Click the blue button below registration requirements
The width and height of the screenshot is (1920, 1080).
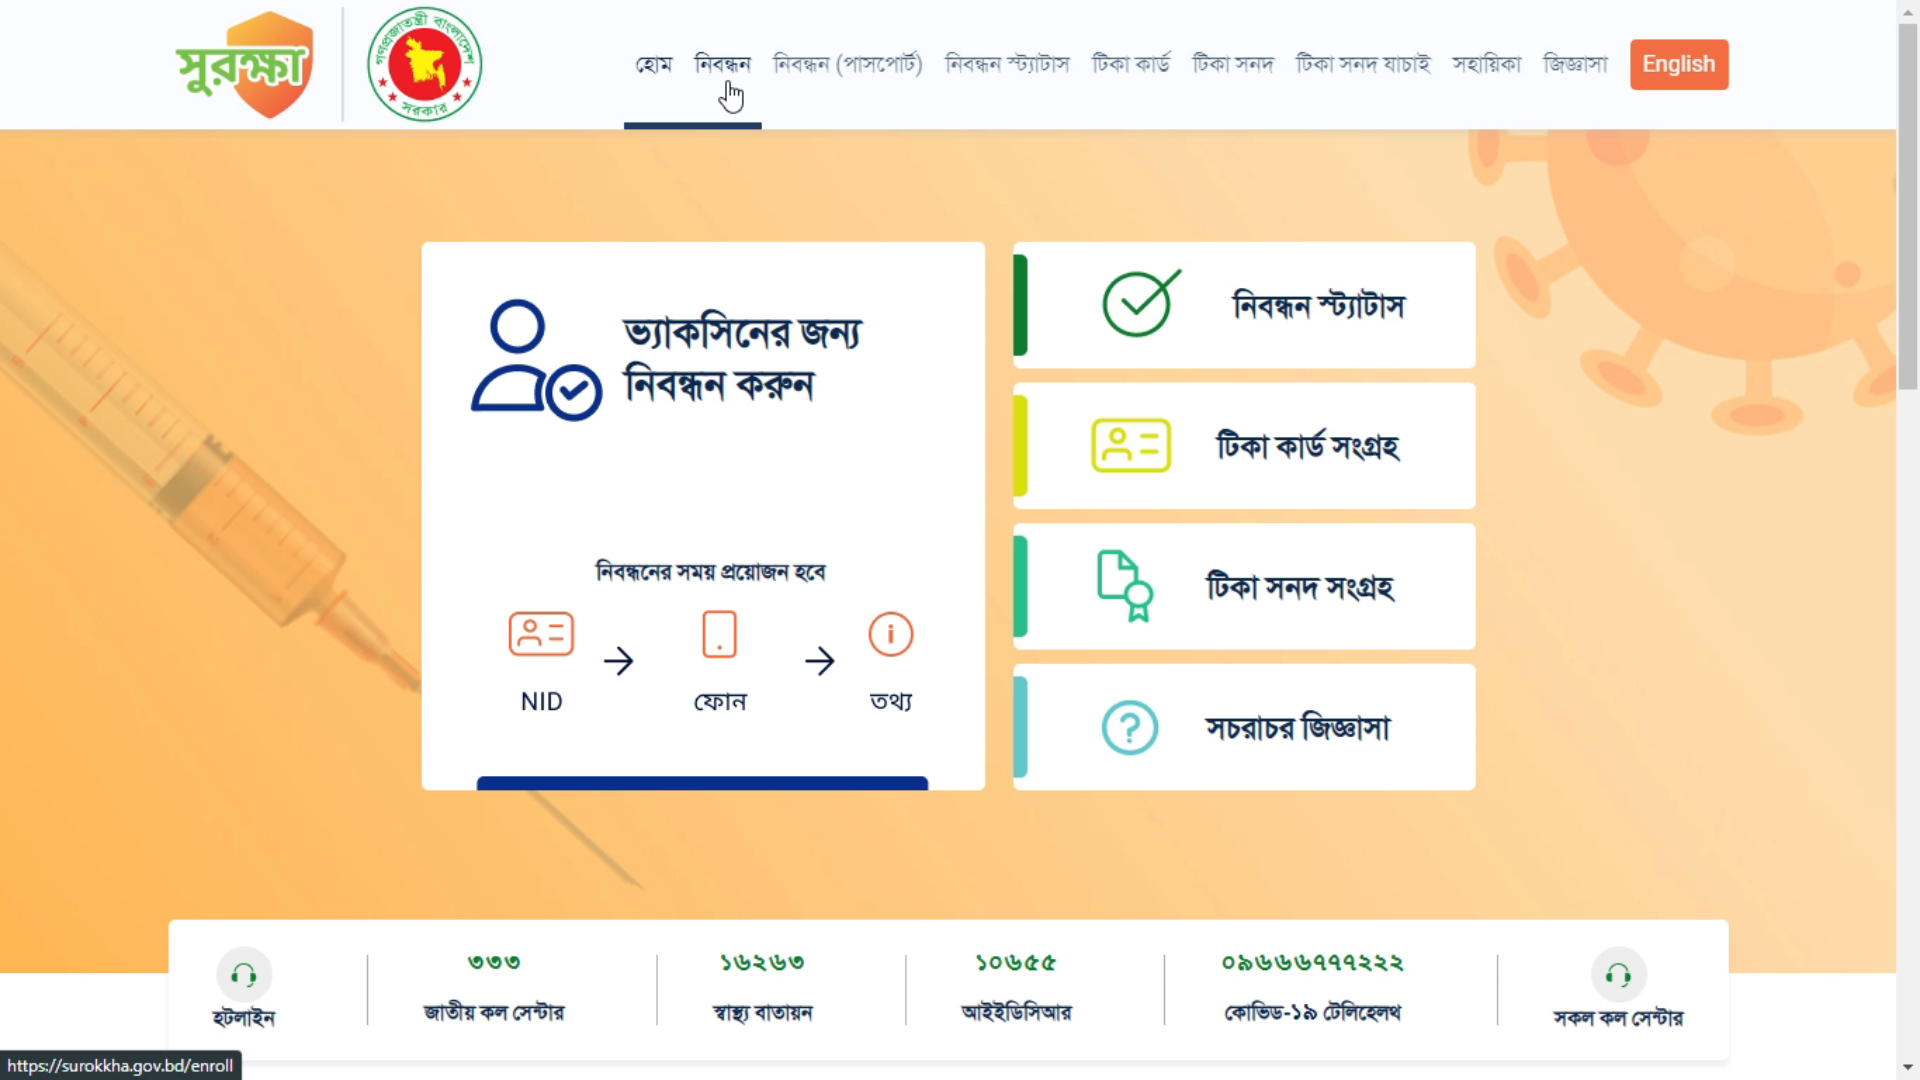[702, 783]
